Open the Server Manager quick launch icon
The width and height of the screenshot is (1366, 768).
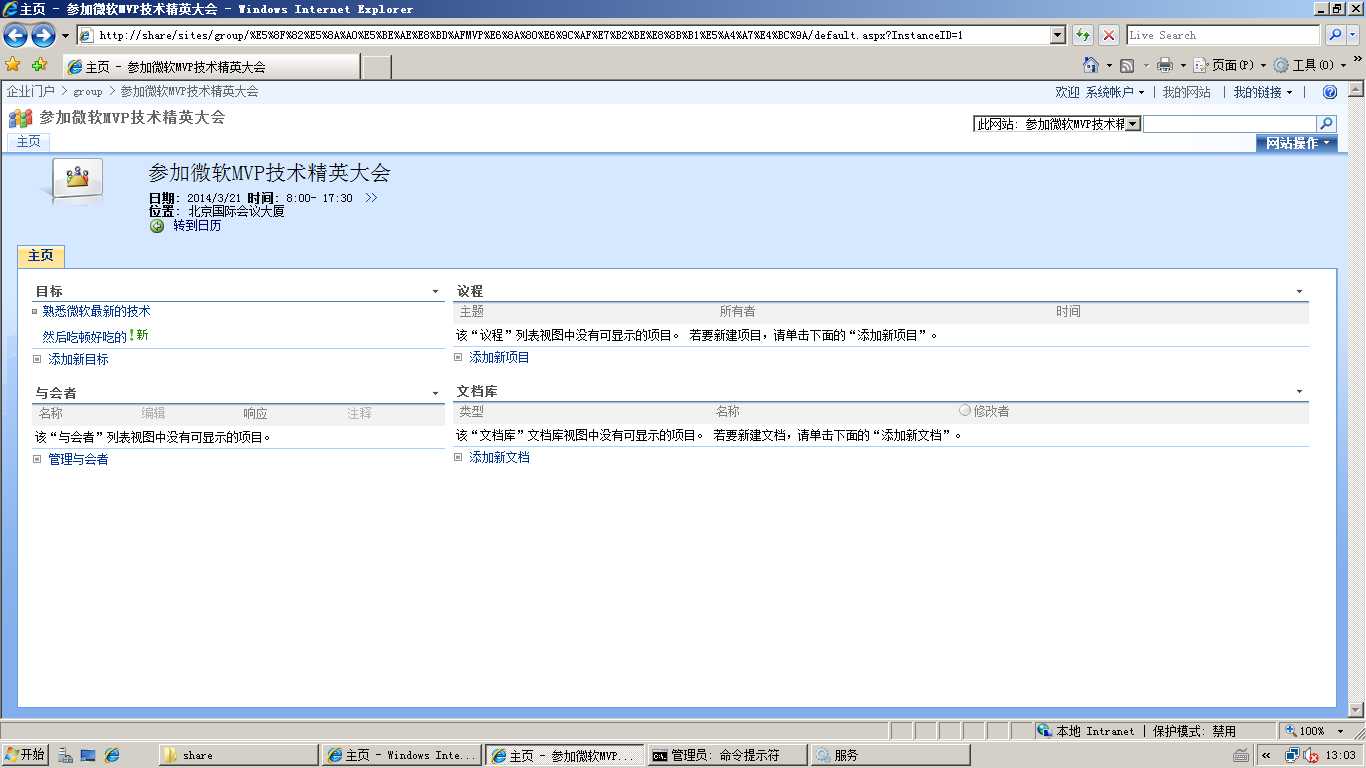pyautogui.click(x=65, y=755)
